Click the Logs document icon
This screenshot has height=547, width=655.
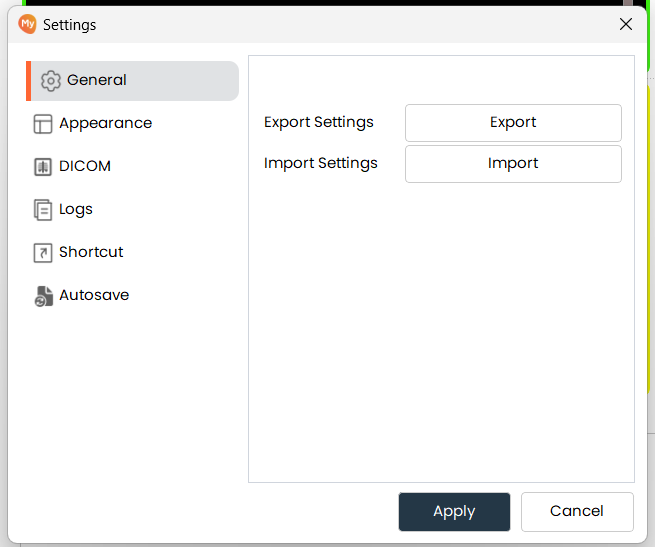tap(43, 210)
